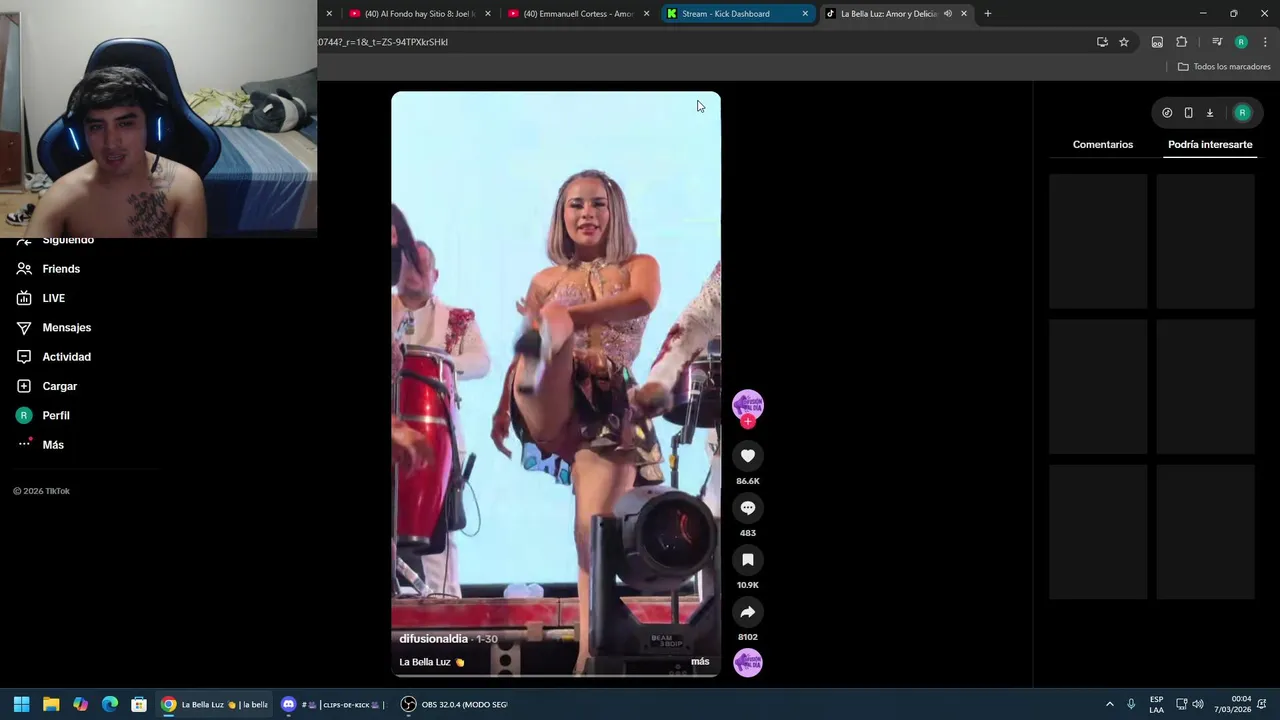Image resolution: width=1280 pixels, height=720 pixels.
Task: Open the Discord taskbar item
Action: point(331,705)
